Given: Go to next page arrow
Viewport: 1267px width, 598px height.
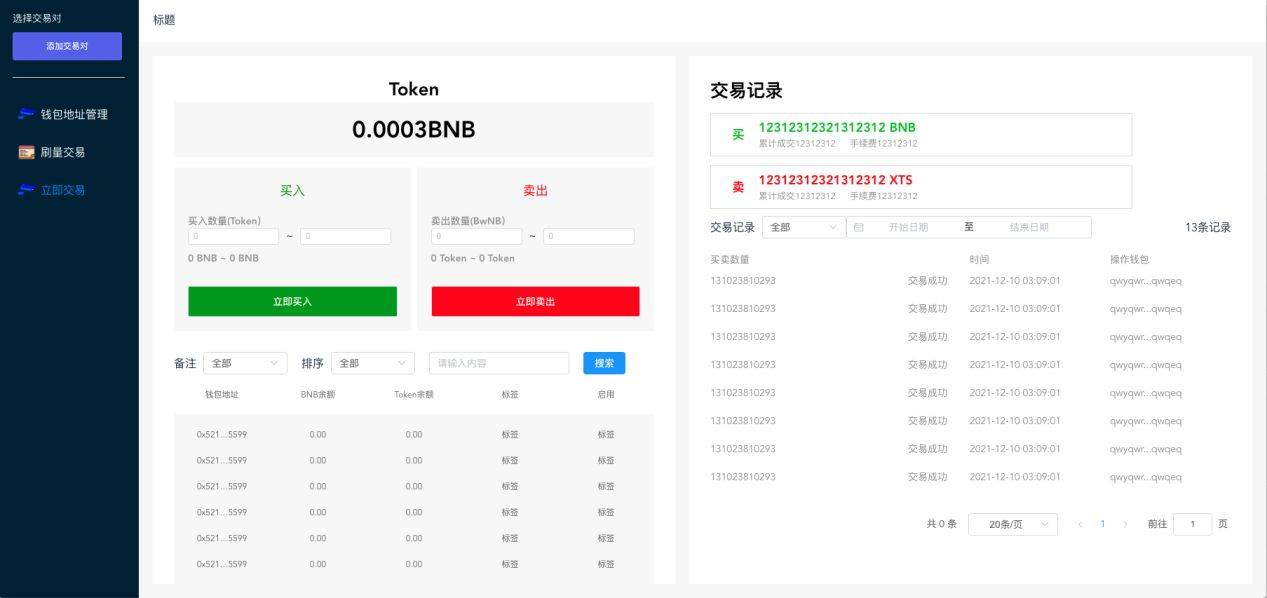Looking at the screenshot, I should (1125, 524).
